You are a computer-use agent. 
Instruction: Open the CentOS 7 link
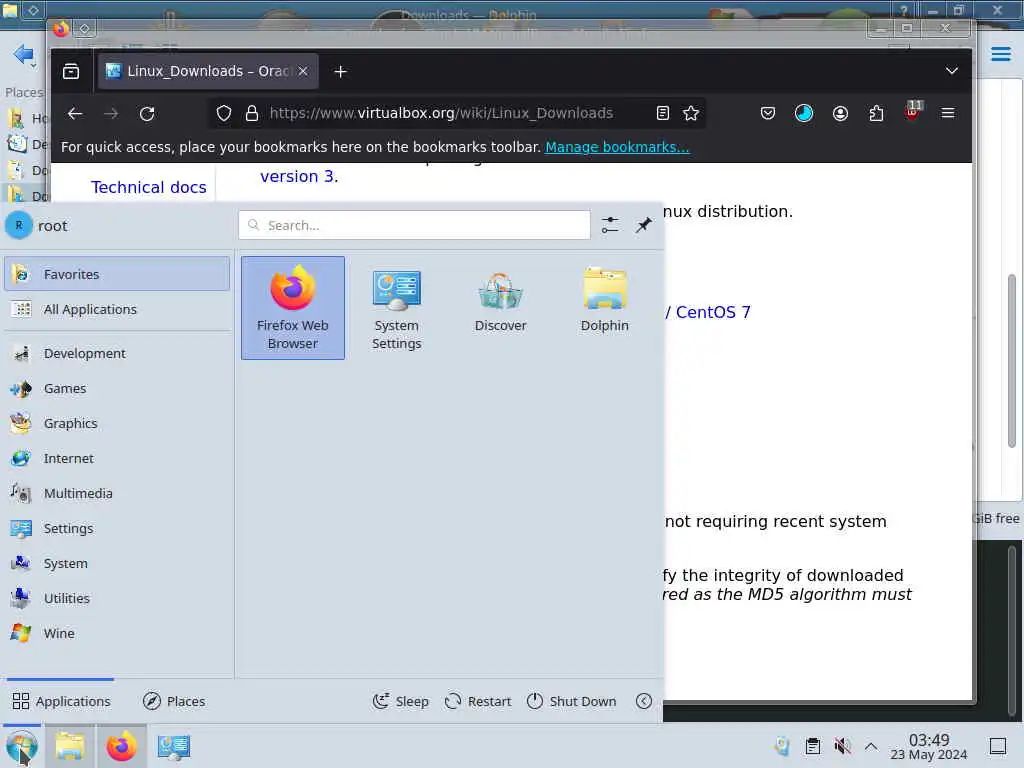pos(712,312)
